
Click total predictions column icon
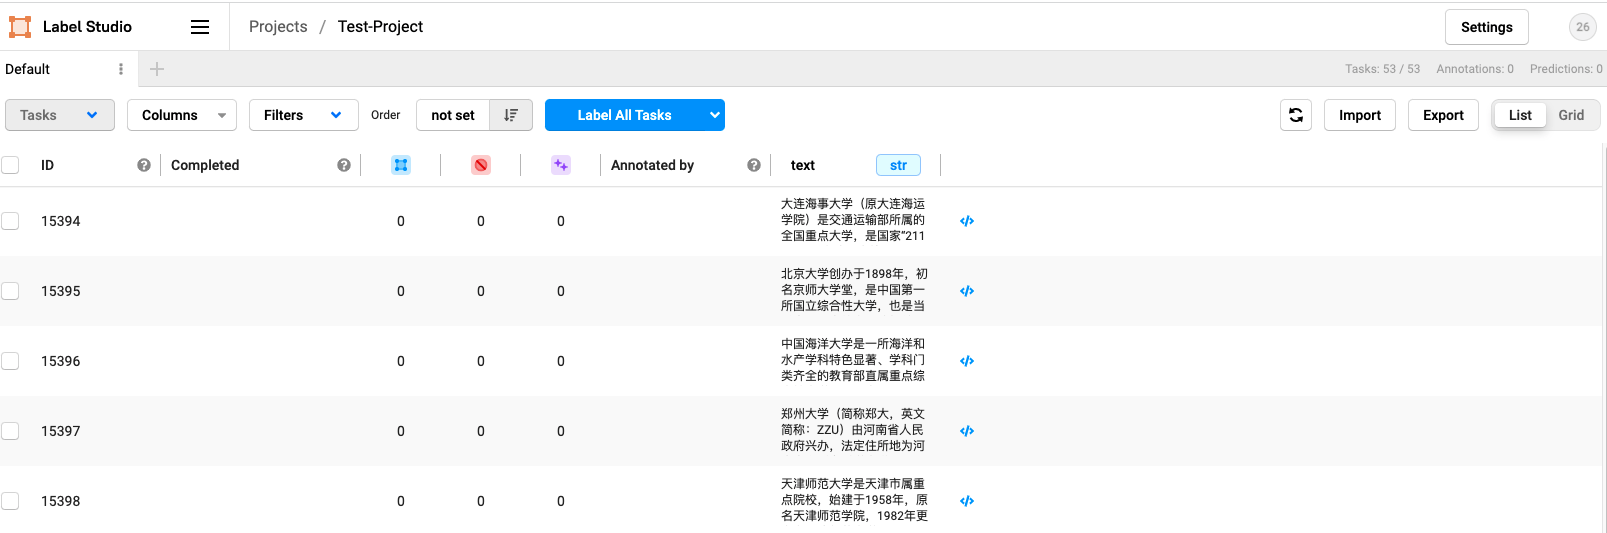[x=561, y=165]
